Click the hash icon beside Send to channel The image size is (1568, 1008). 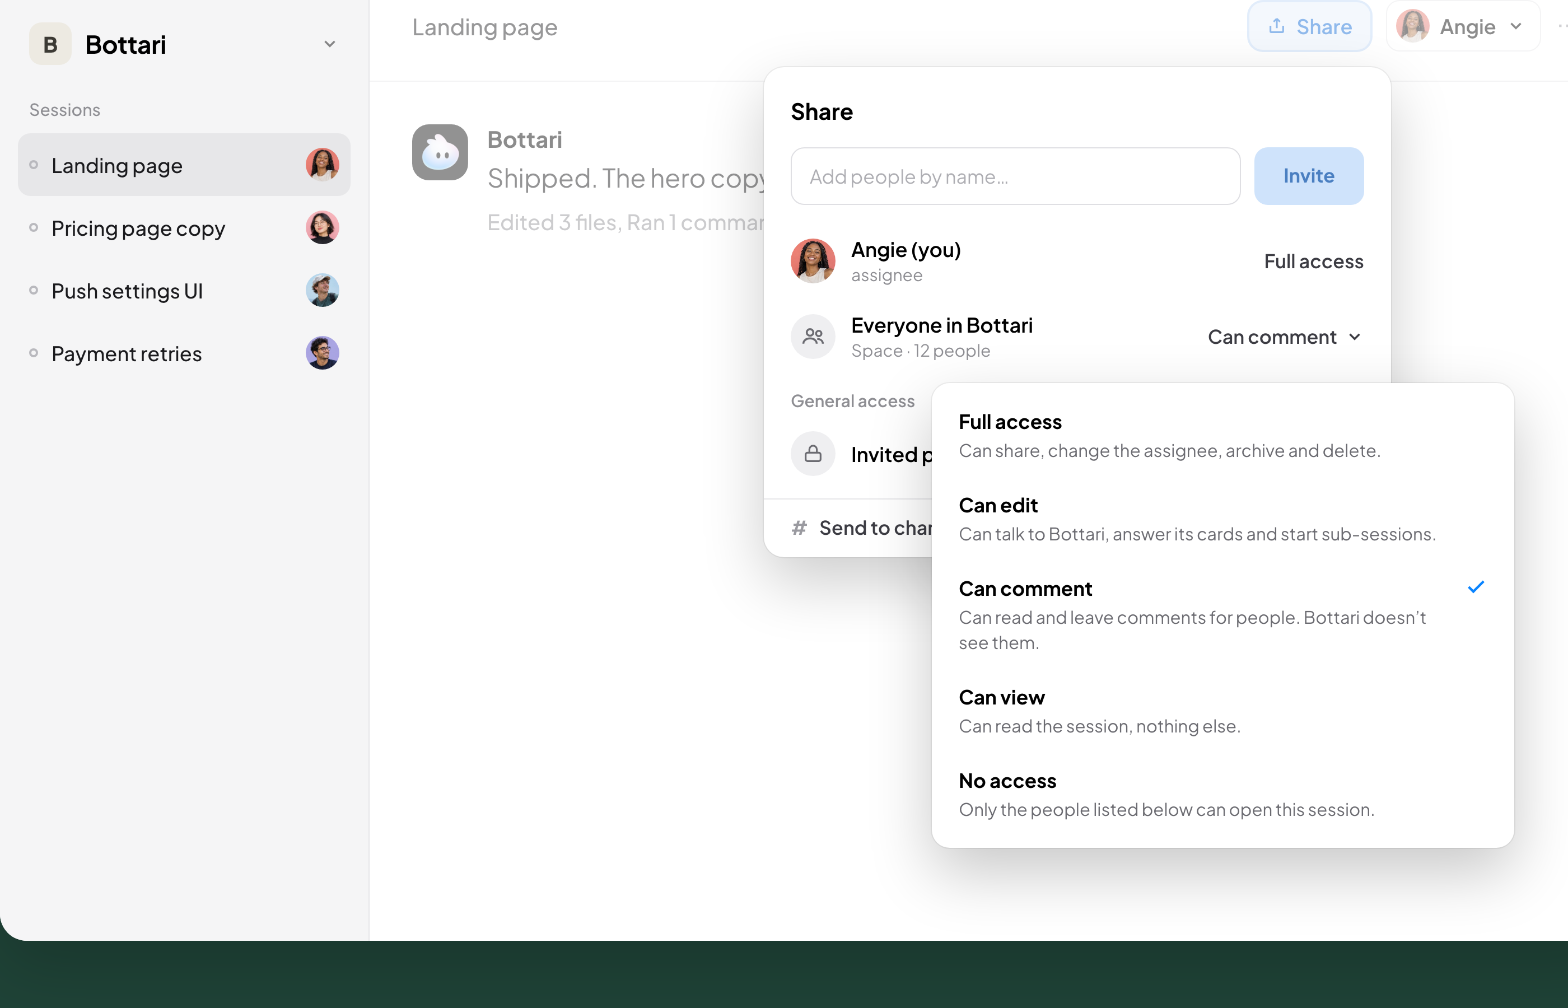tap(799, 528)
